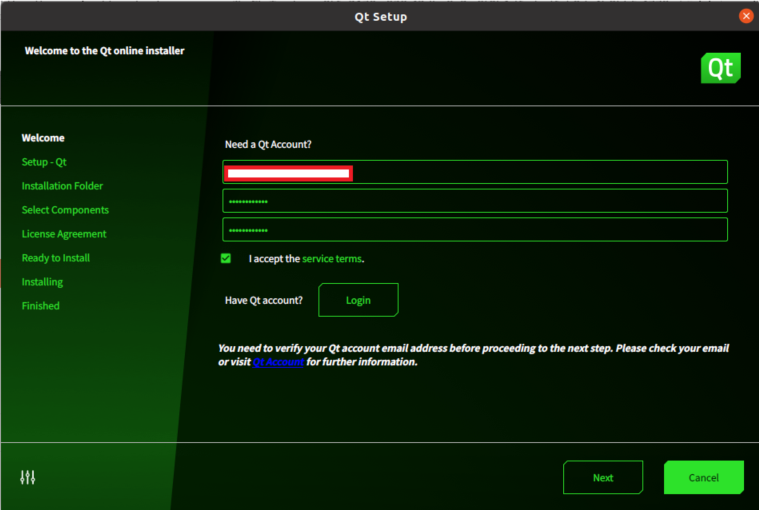Click the email verification warning message
Screen dimensions: 759x510
coord(473,355)
